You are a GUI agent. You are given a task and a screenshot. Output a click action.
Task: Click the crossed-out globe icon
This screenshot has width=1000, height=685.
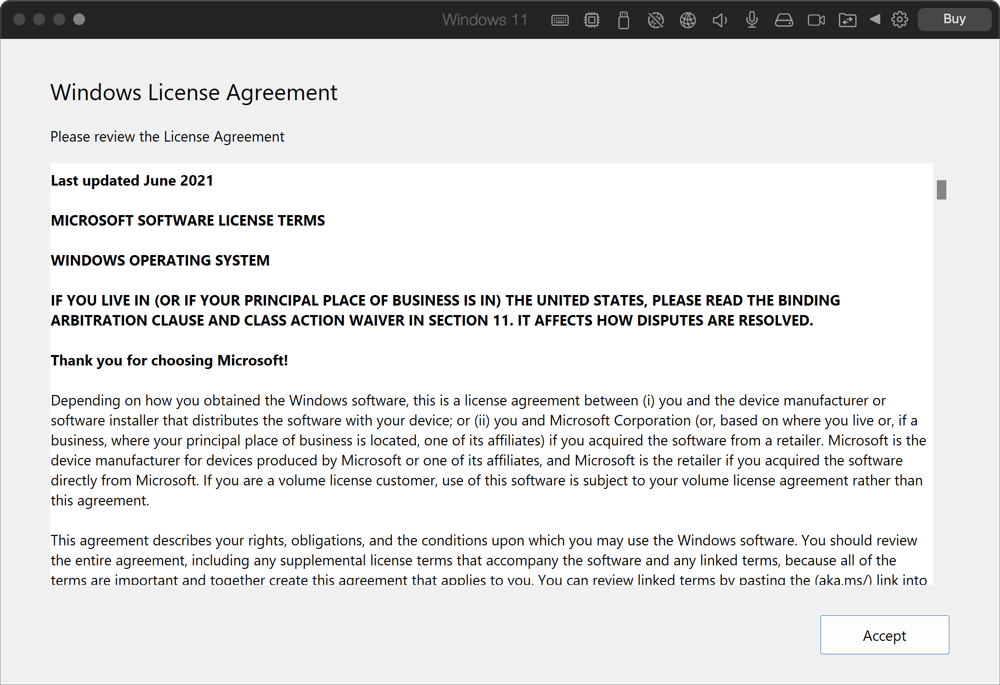(x=656, y=20)
